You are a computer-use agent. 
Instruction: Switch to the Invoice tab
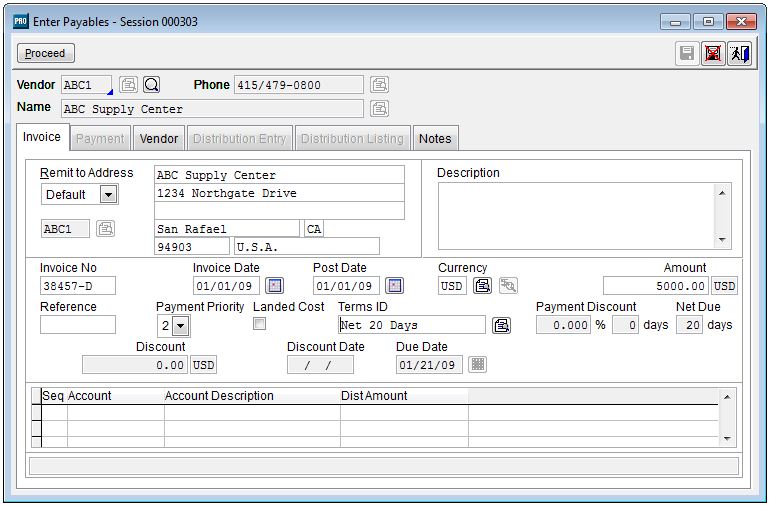[x=42, y=137]
